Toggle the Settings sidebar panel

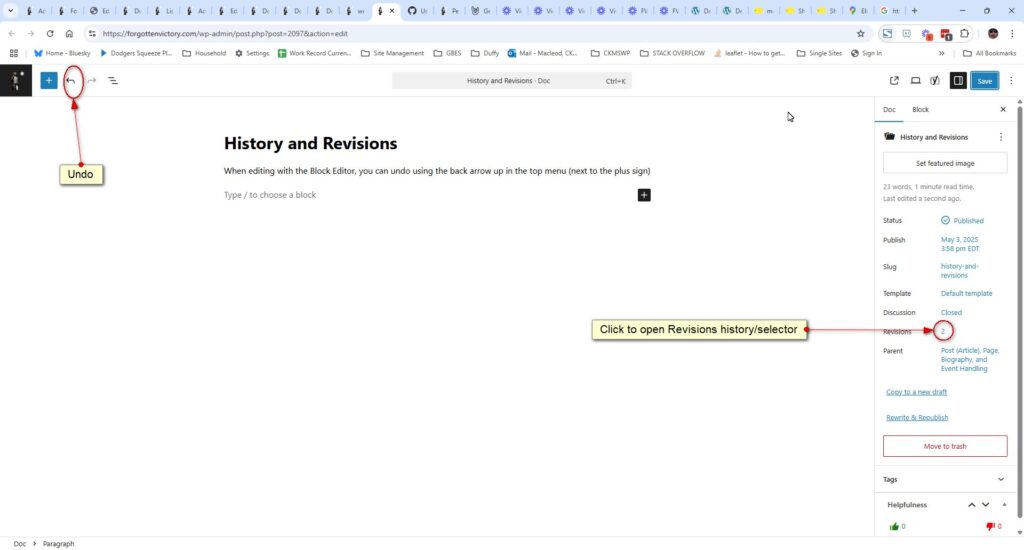(958, 80)
